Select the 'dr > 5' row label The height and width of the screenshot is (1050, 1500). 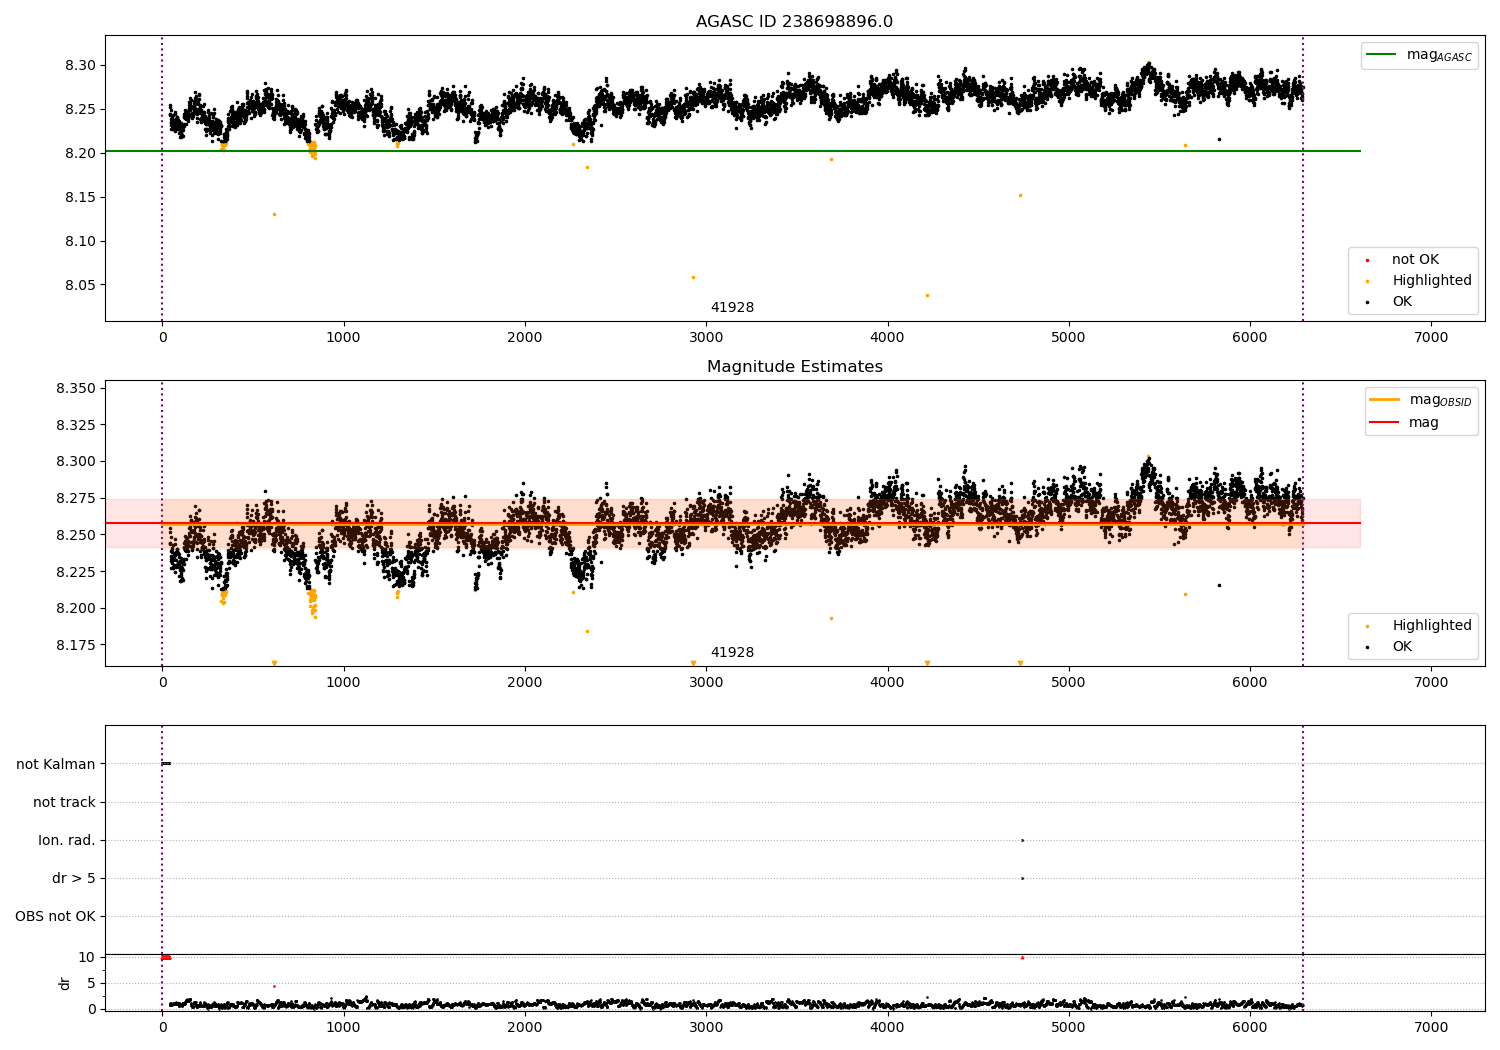pyautogui.click(x=74, y=878)
